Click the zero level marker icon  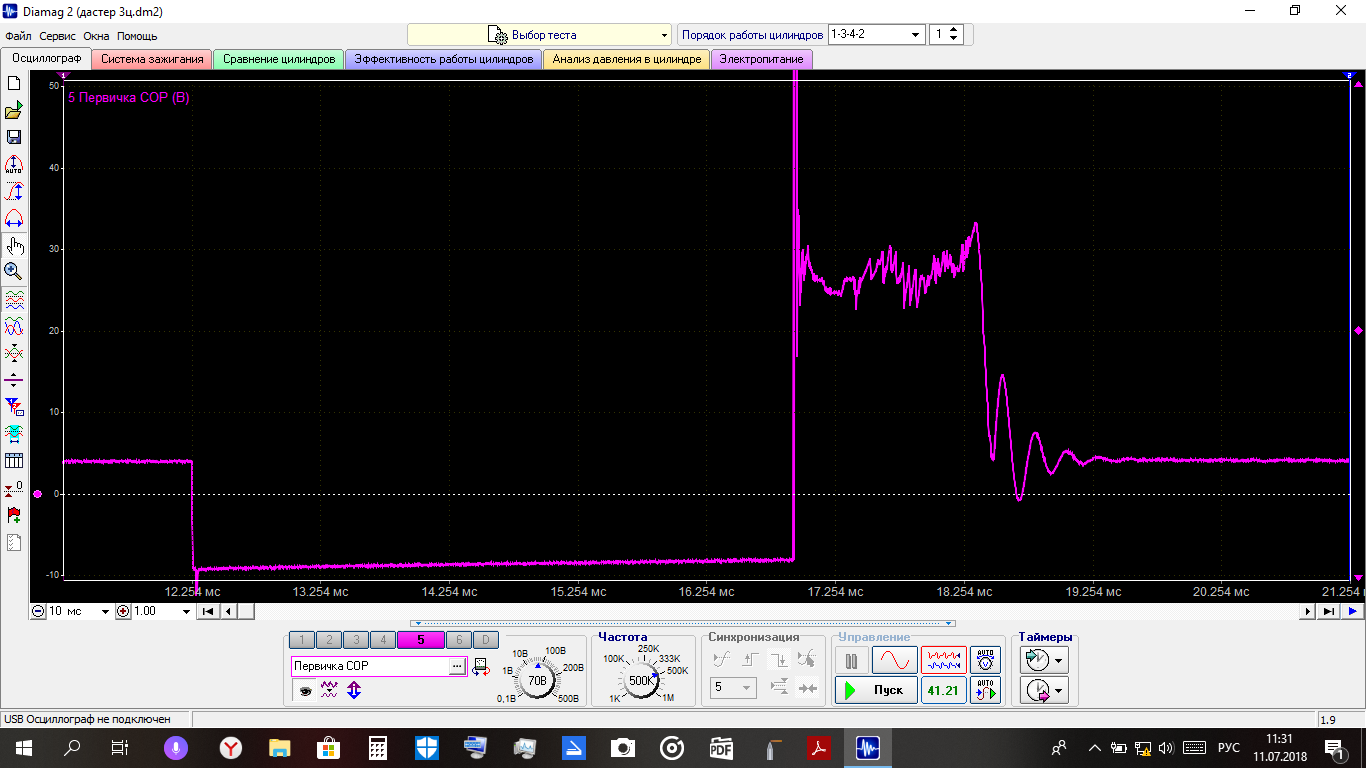(14, 488)
